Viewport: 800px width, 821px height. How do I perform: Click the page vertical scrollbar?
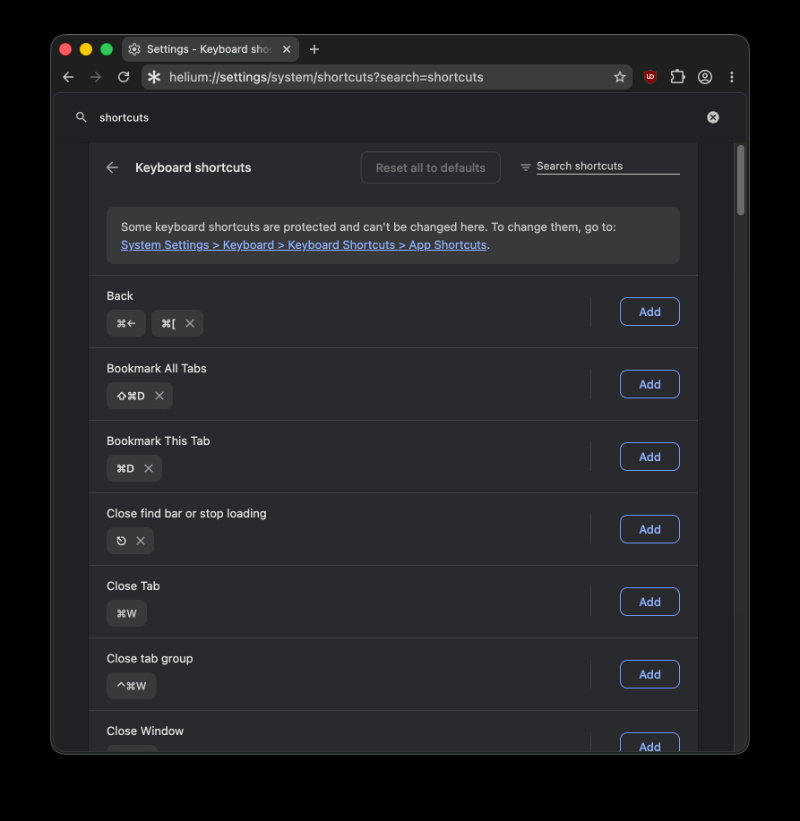coord(740,180)
